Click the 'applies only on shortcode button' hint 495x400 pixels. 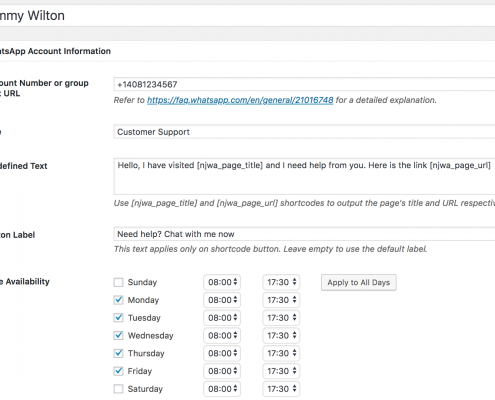270,249
